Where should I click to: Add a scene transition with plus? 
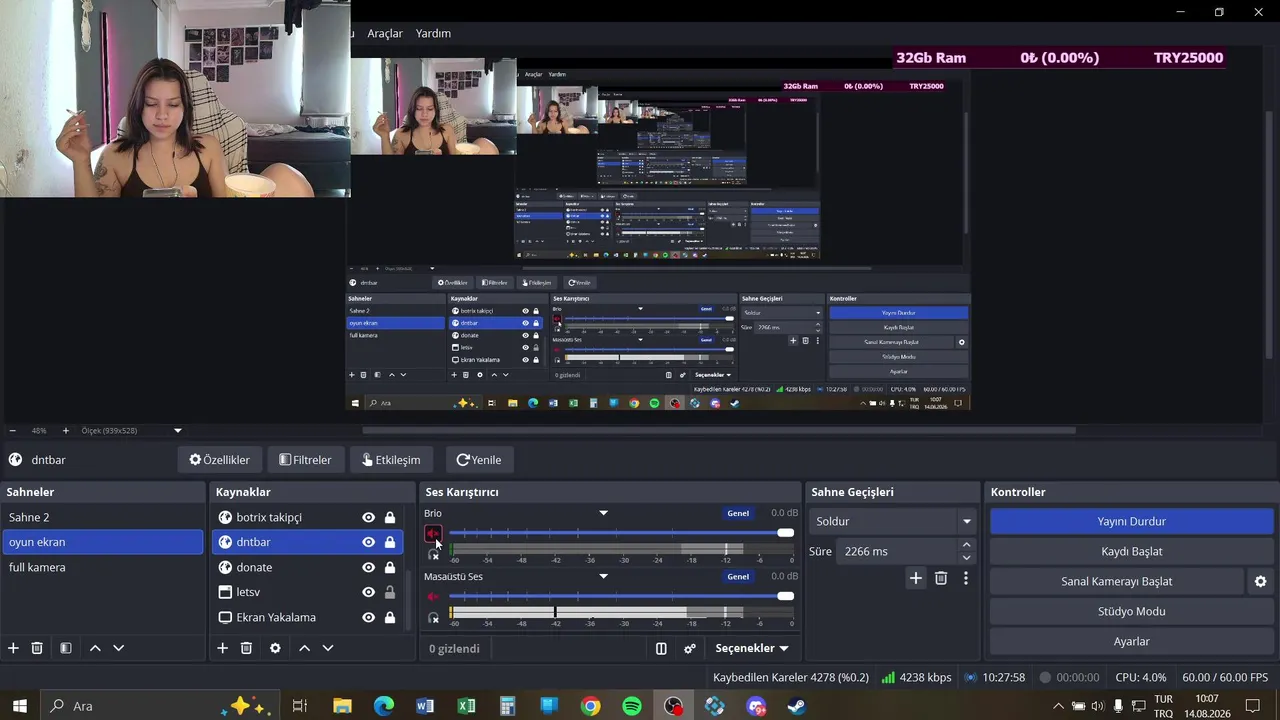915,578
